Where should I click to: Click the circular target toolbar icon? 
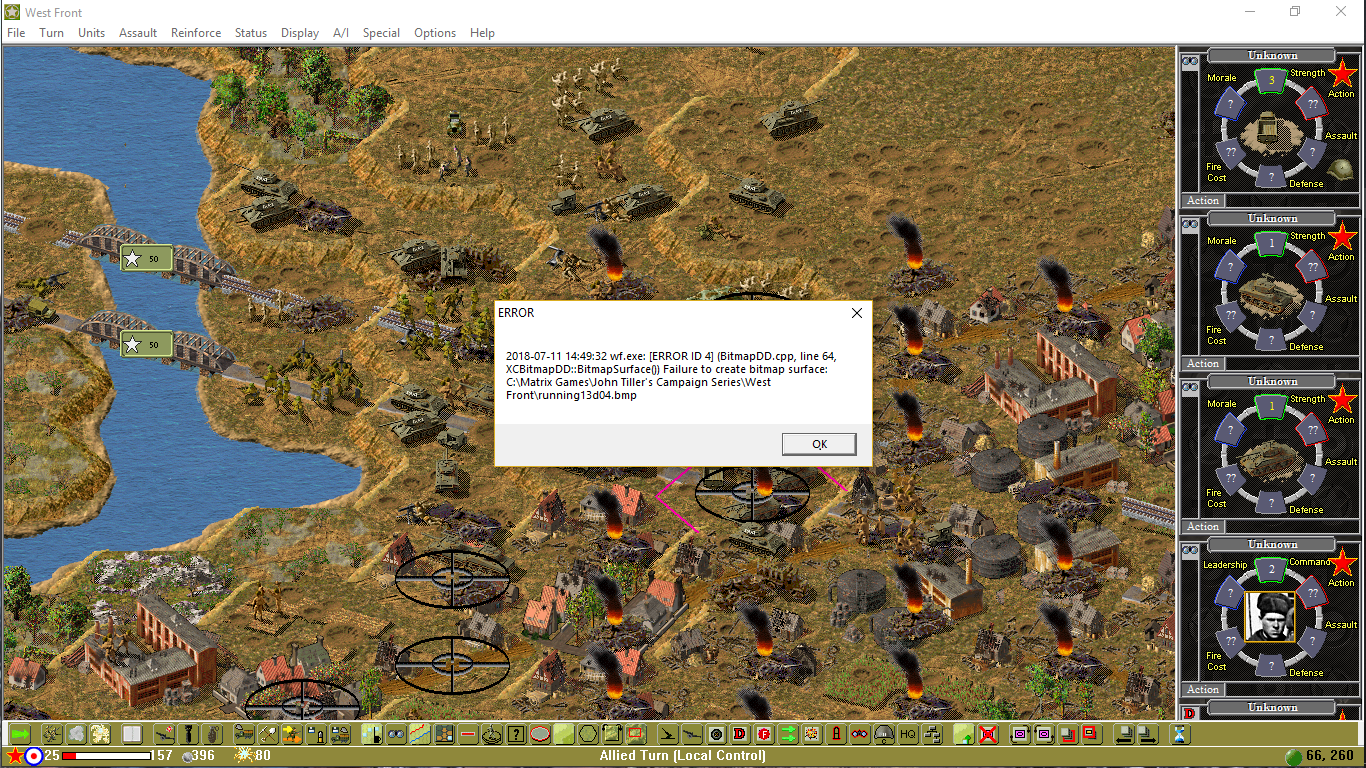tap(716, 734)
